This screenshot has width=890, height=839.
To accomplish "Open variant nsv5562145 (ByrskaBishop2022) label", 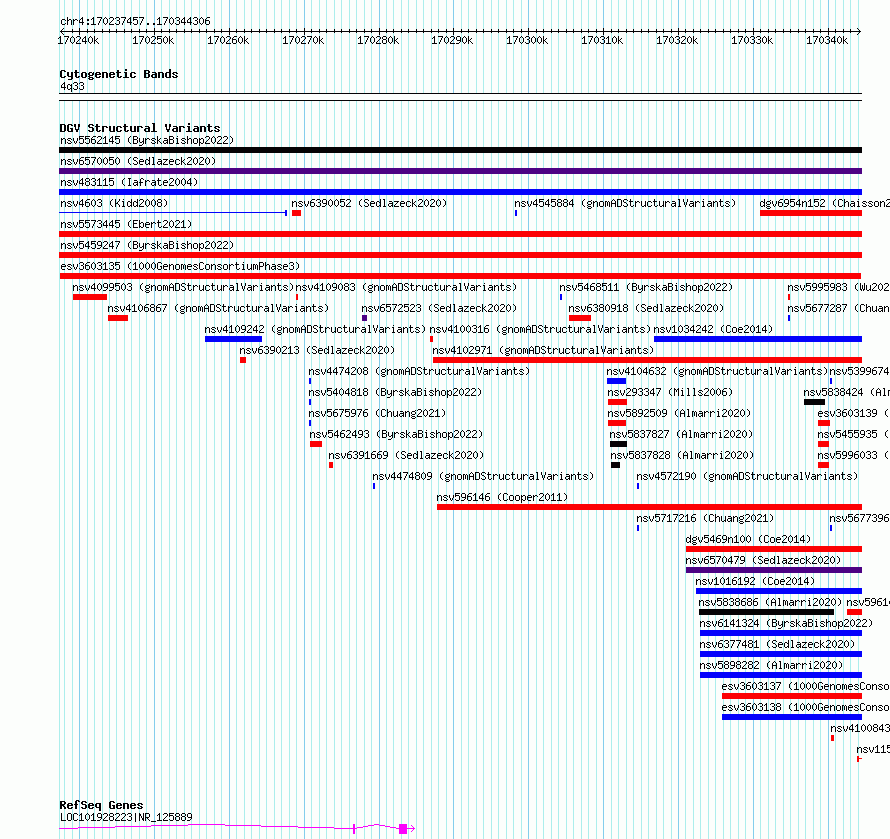I will (x=147, y=140).
